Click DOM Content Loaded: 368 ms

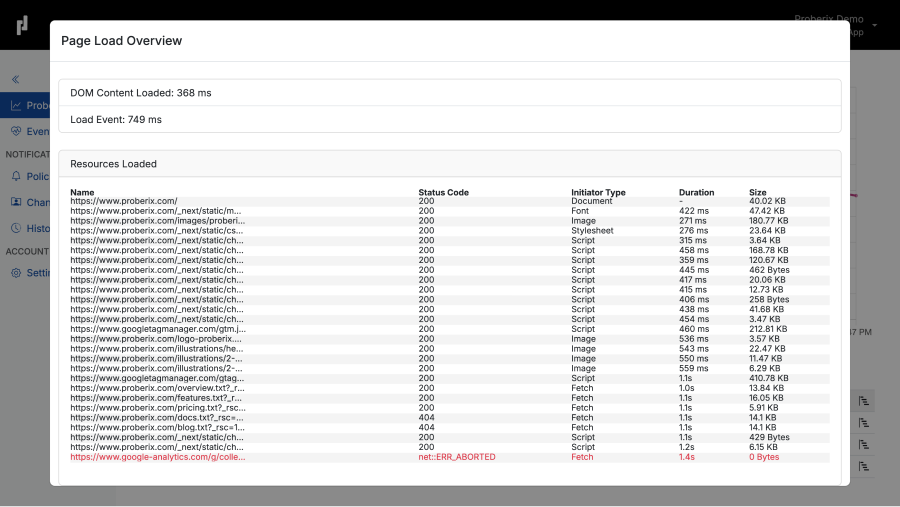pos(141,93)
